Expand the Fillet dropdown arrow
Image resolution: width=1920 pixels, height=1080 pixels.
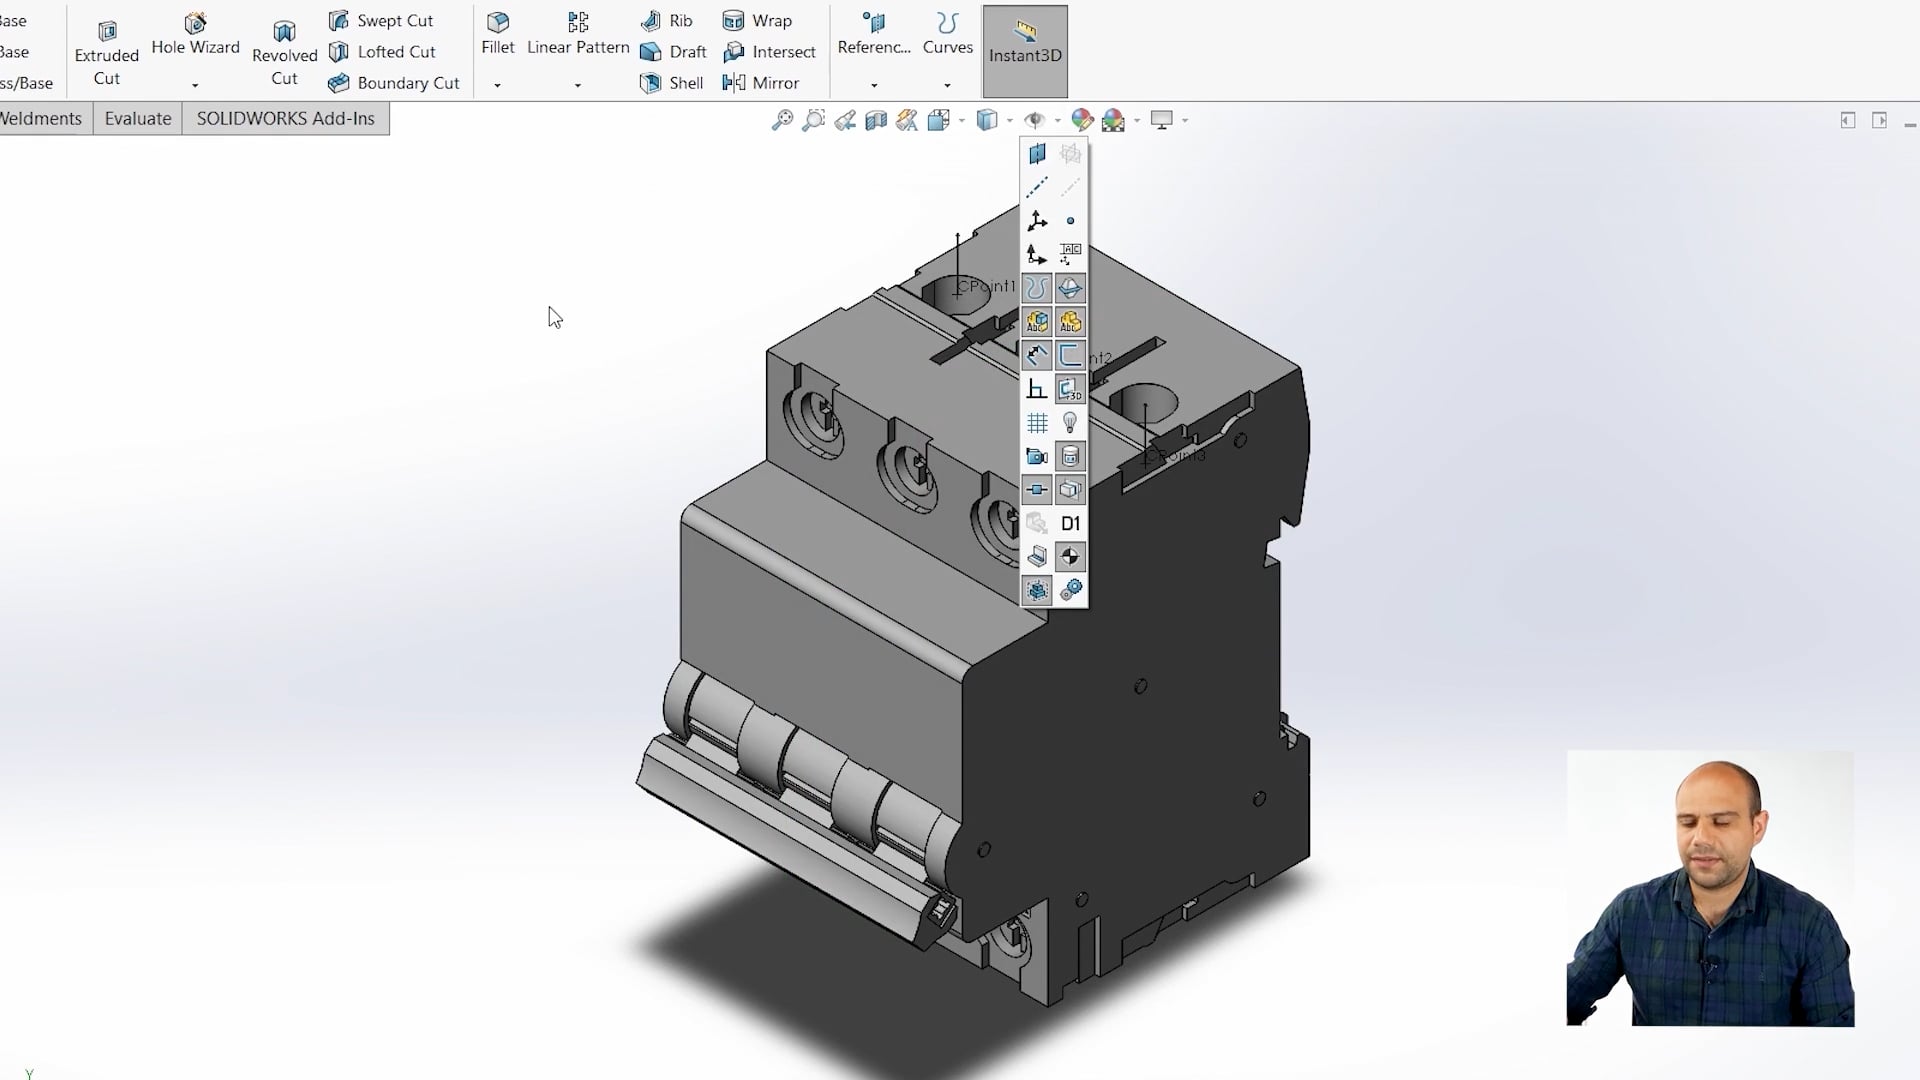tap(497, 86)
